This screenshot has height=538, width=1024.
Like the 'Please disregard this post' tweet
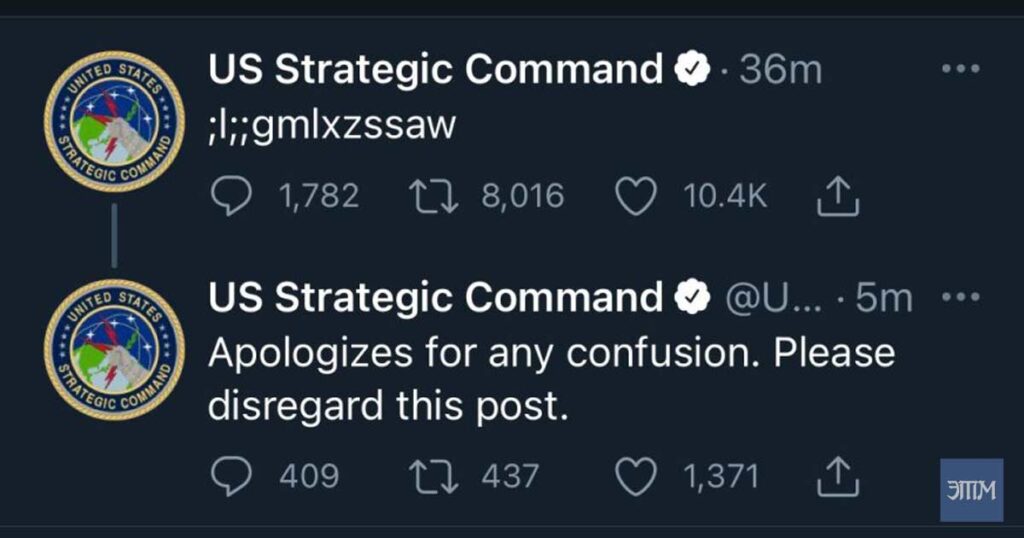636,476
